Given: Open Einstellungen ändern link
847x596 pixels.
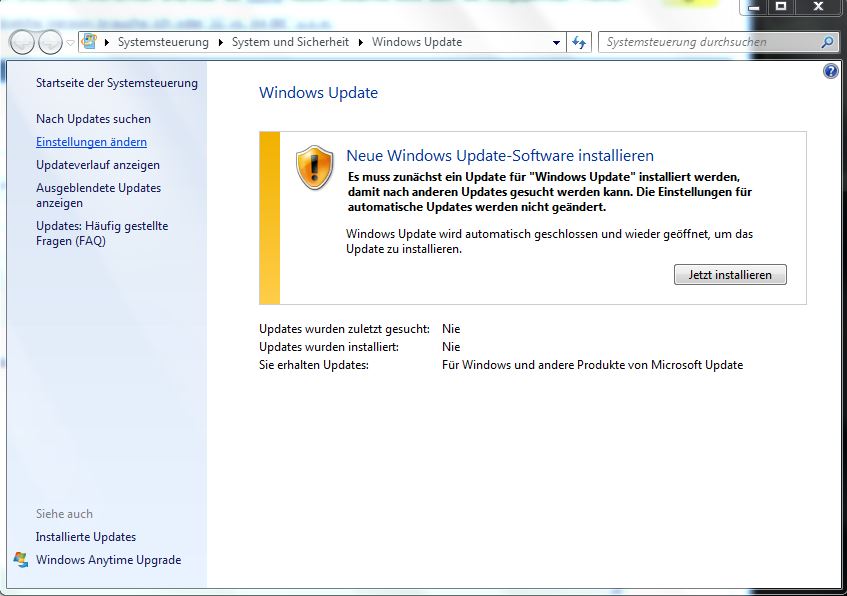Looking at the screenshot, I should [x=91, y=142].
